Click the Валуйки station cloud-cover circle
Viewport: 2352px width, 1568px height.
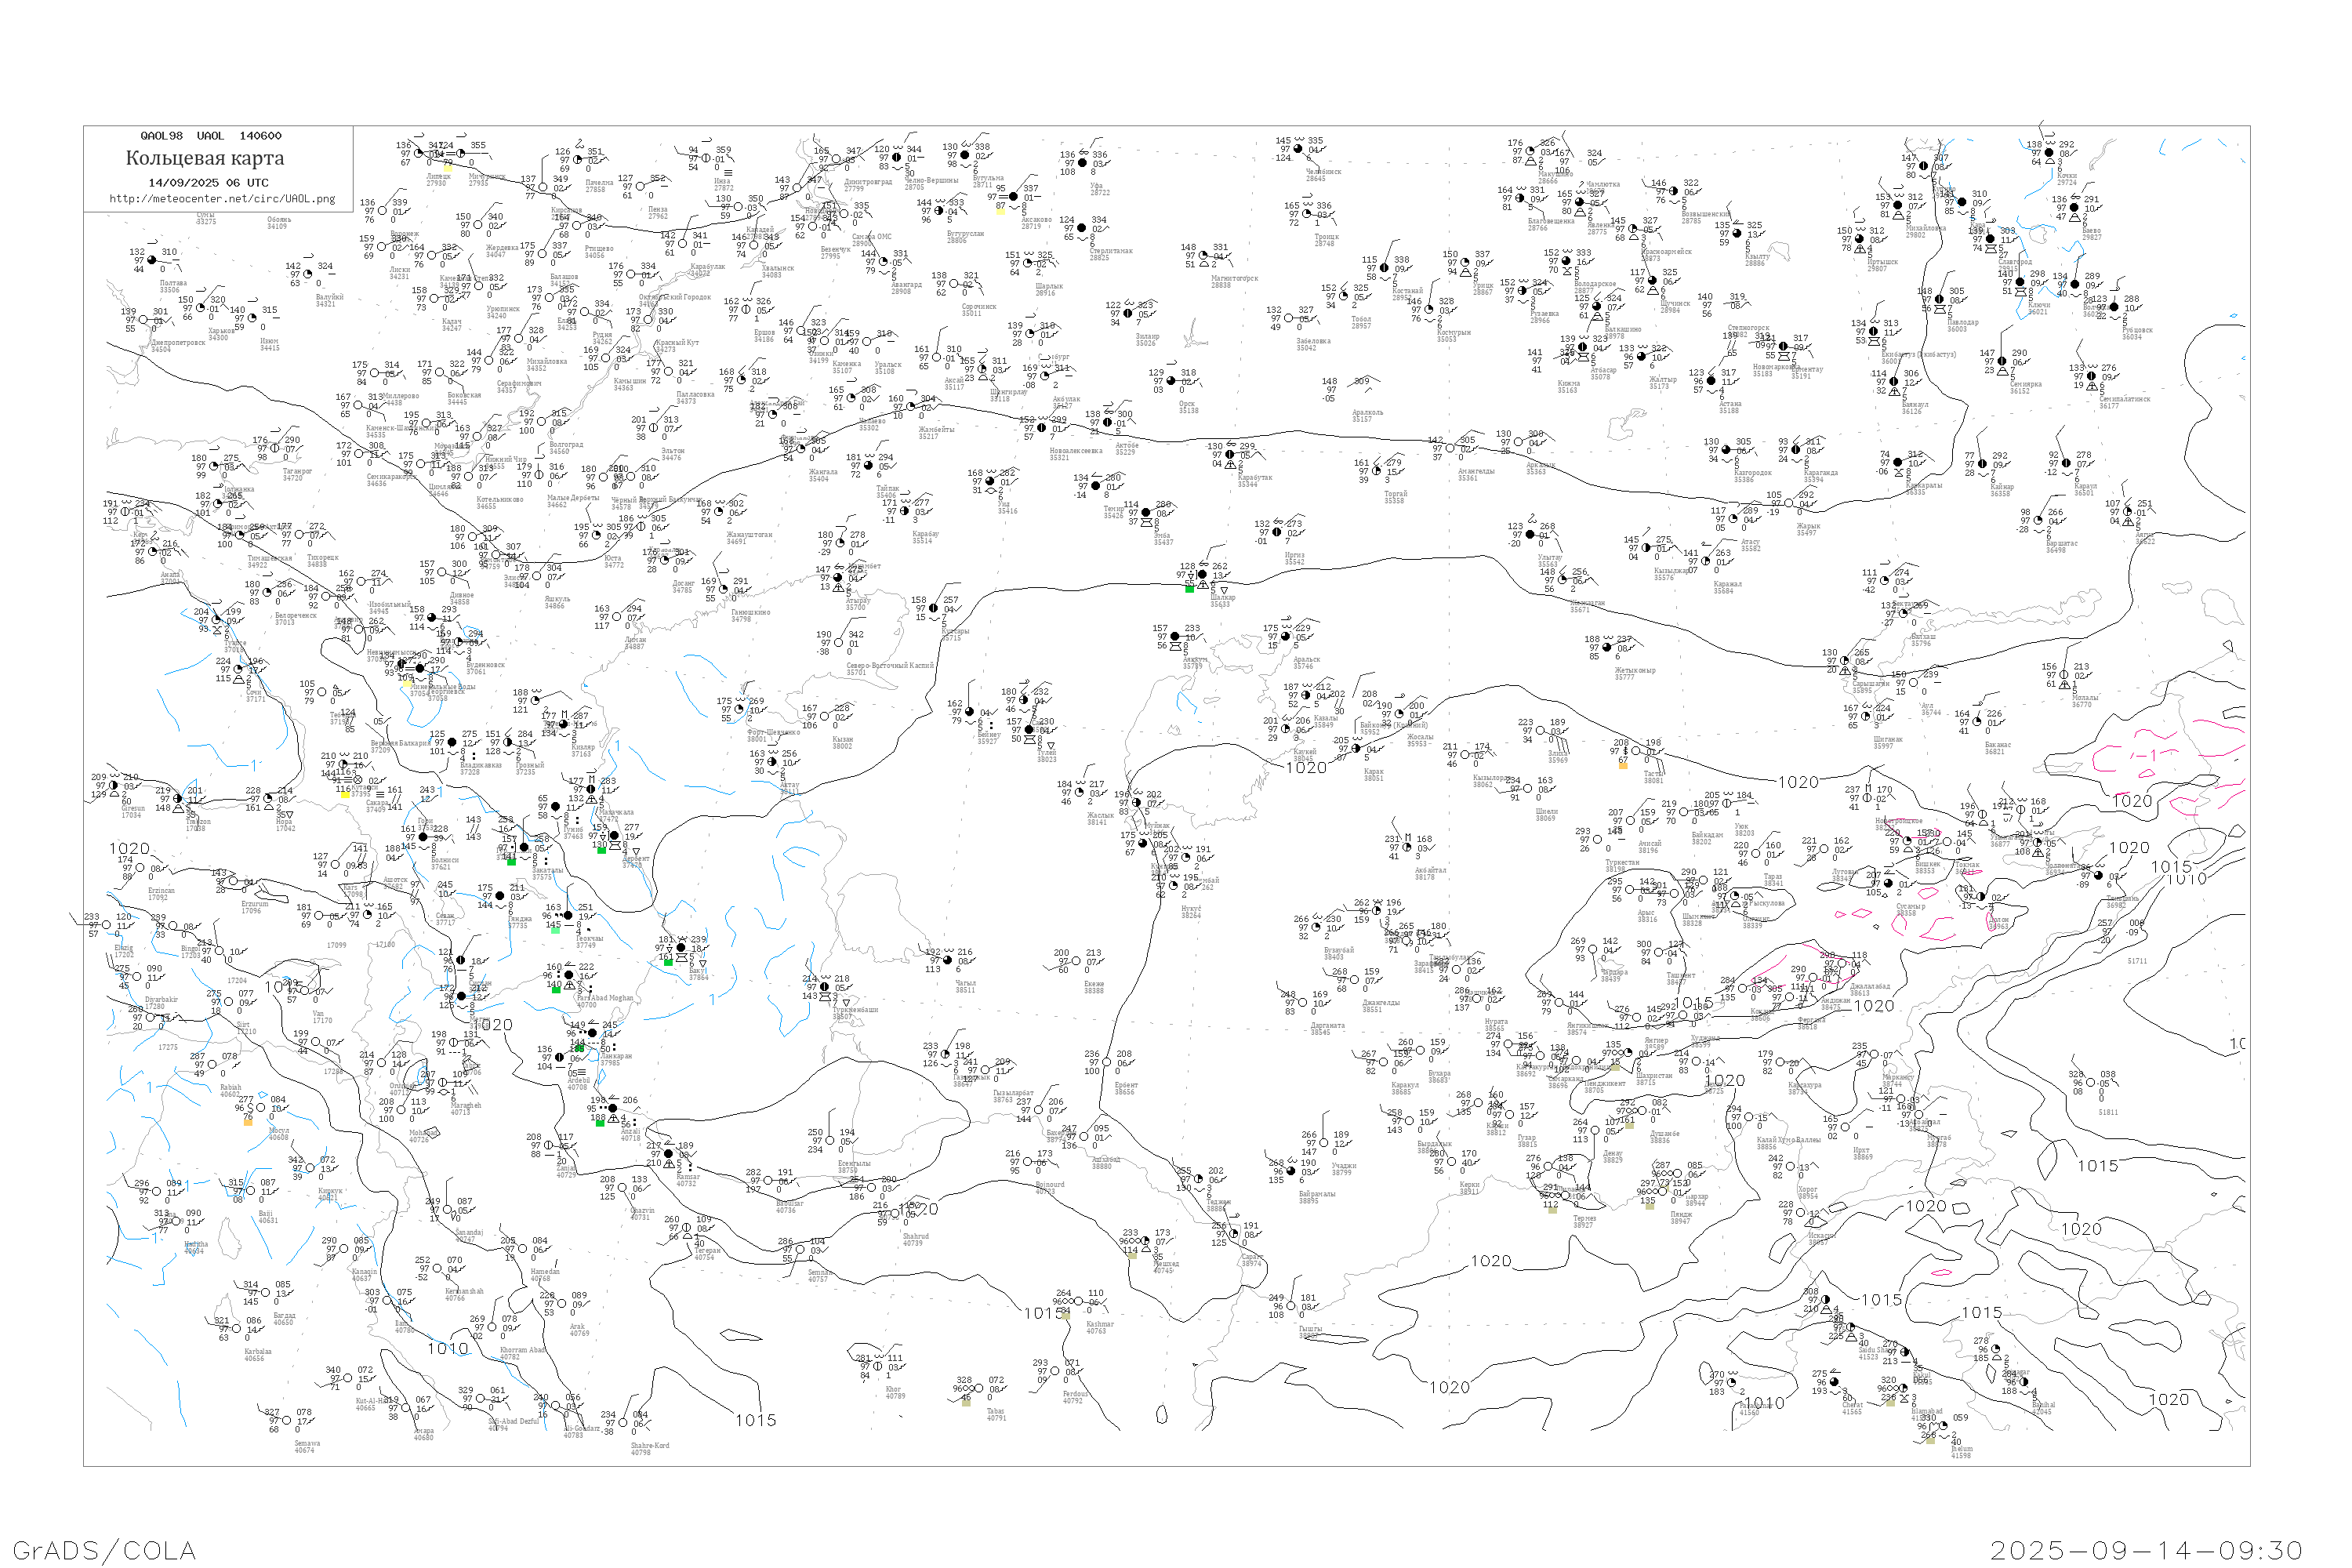pos(310,274)
